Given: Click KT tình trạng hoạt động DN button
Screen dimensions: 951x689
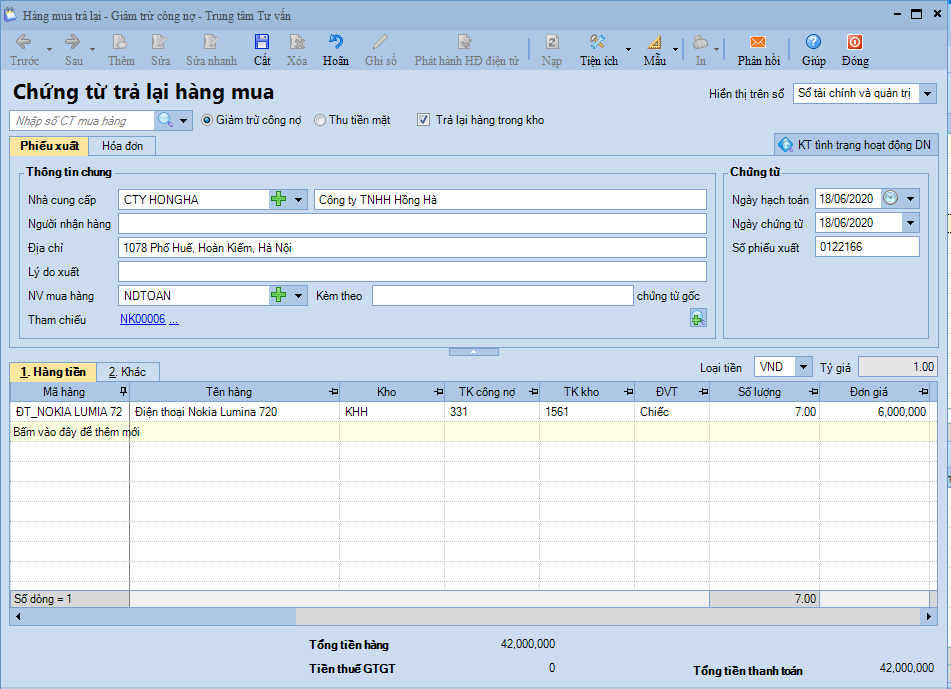Looking at the screenshot, I should click(856, 144).
